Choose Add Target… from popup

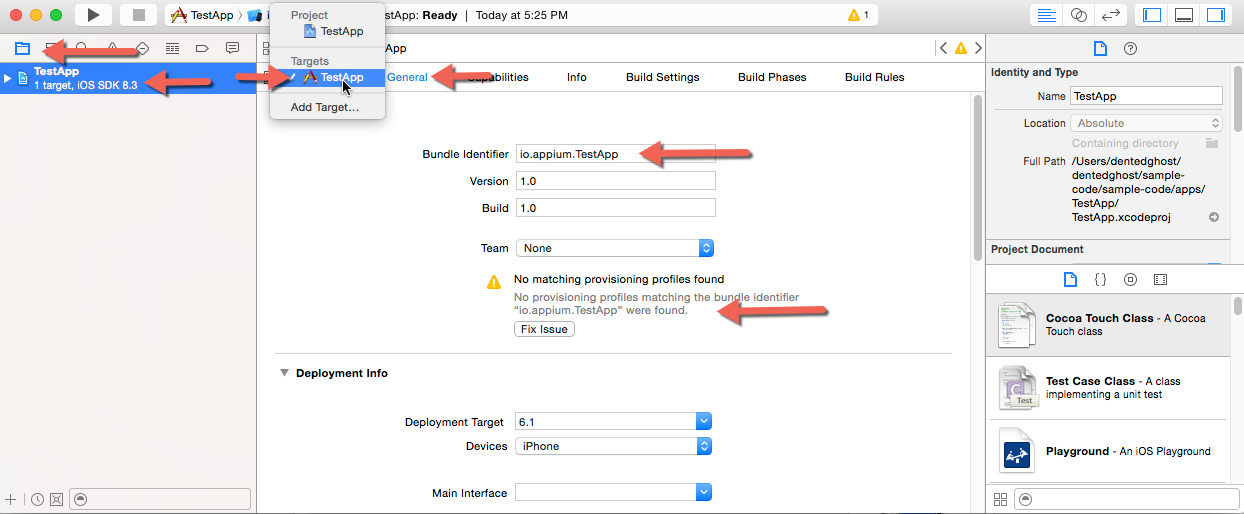[x=324, y=107]
